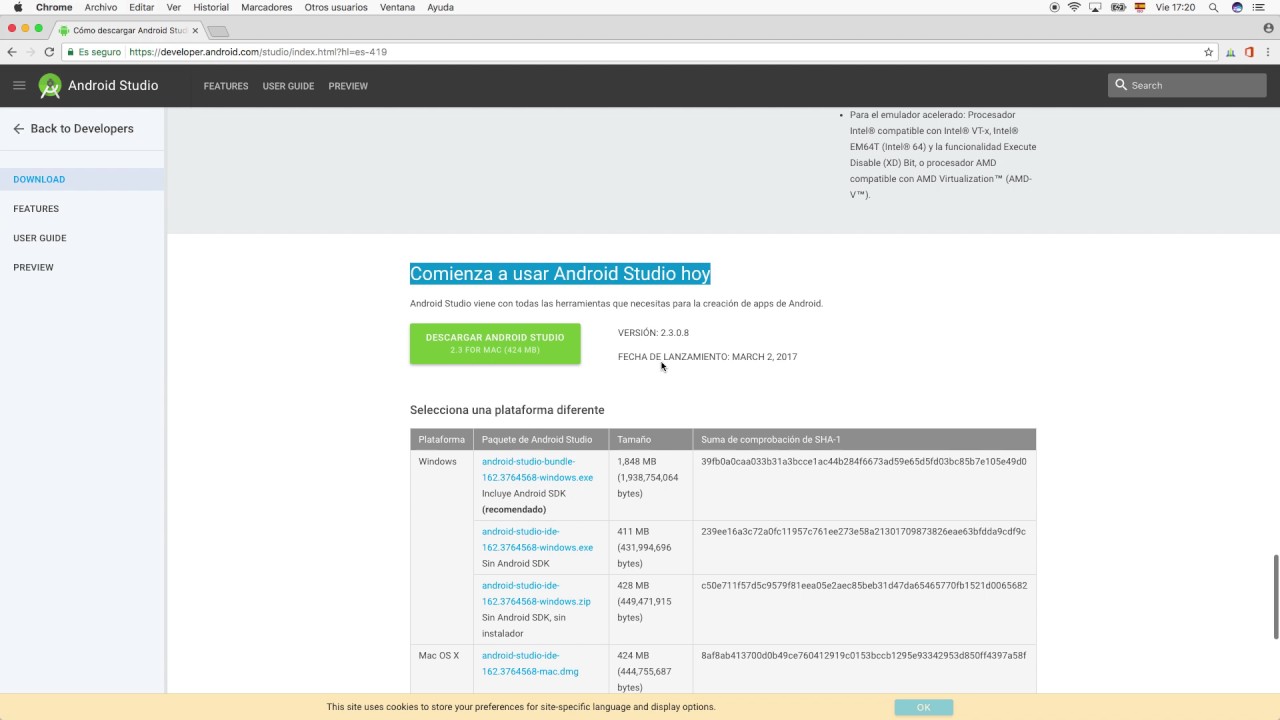This screenshot has height=720, width=1280.
Task: Open PREVIEW in the top navigation
Action: pyautogui.click(x=348, y=86)
